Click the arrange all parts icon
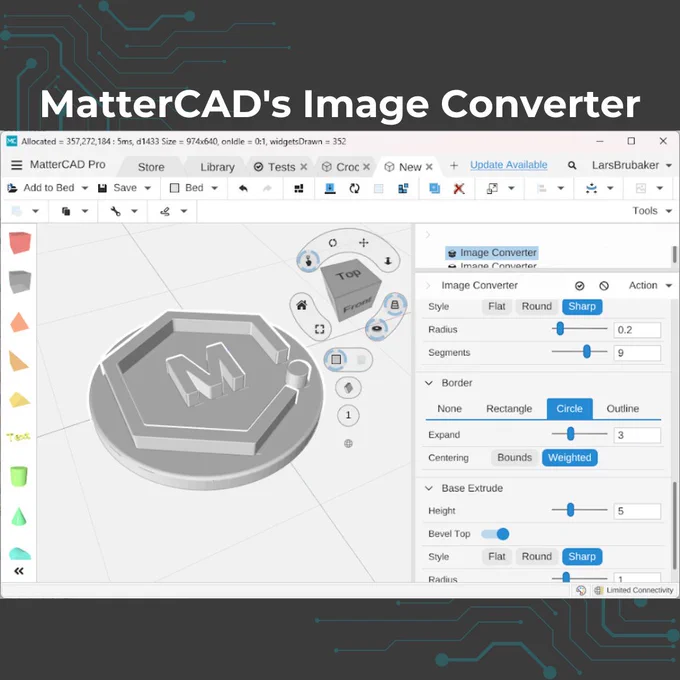The image size is (680, 680). 299,188
